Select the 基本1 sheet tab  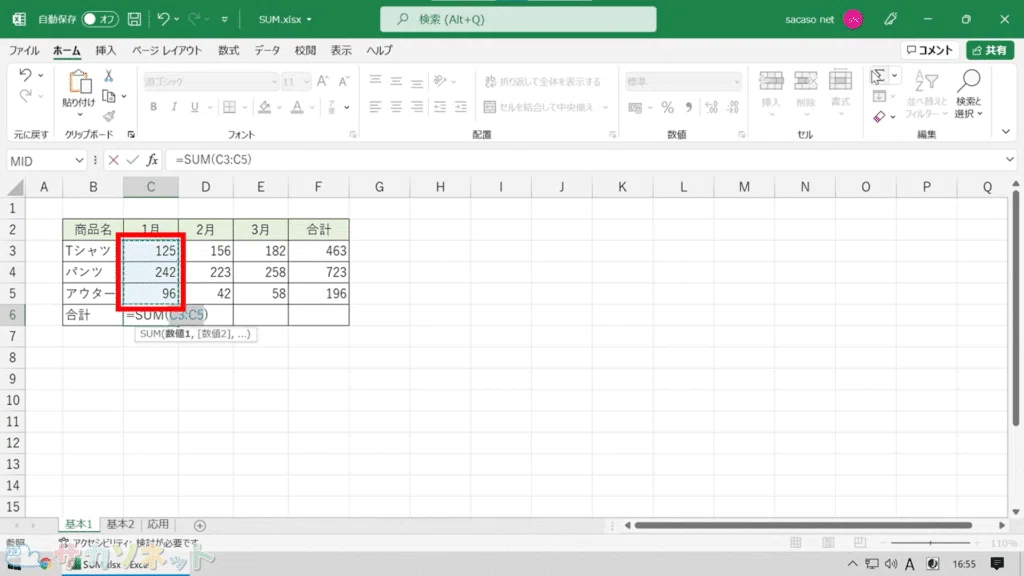click(78, 524)
